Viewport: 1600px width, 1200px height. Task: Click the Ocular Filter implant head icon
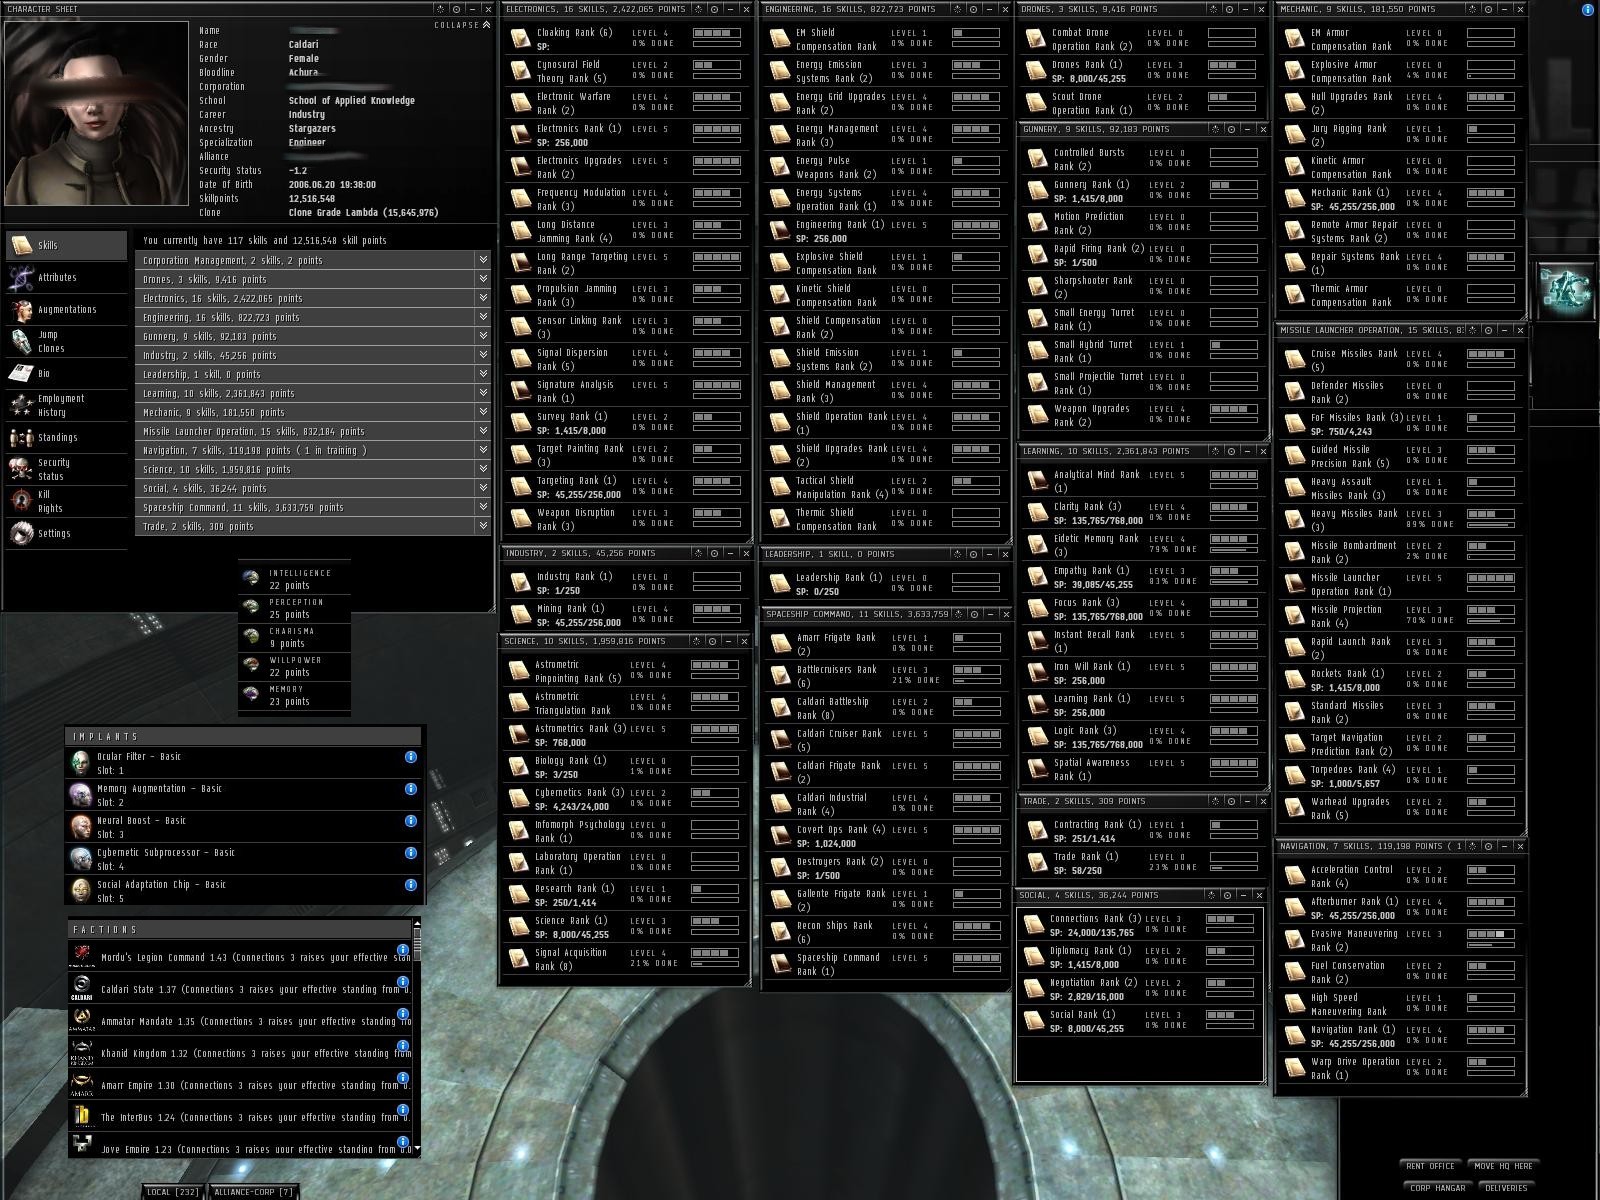(x=81, y=763)
